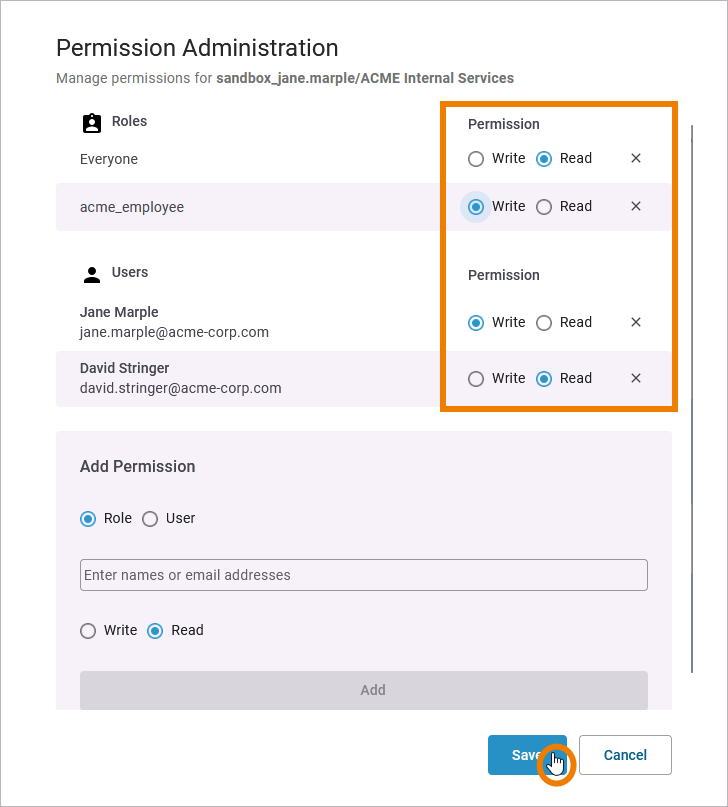Click names or email addresses field
The image size is (728, 807).
363,575
